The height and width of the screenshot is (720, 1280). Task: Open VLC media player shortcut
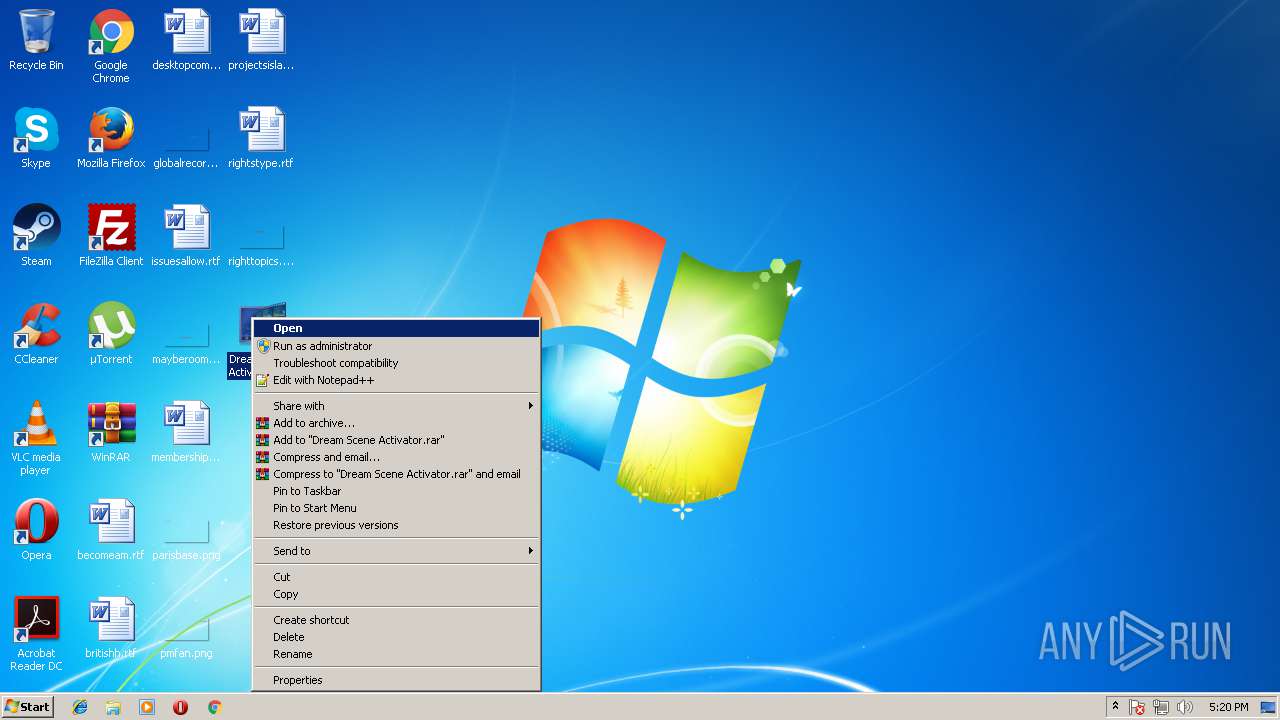[36, 438]
